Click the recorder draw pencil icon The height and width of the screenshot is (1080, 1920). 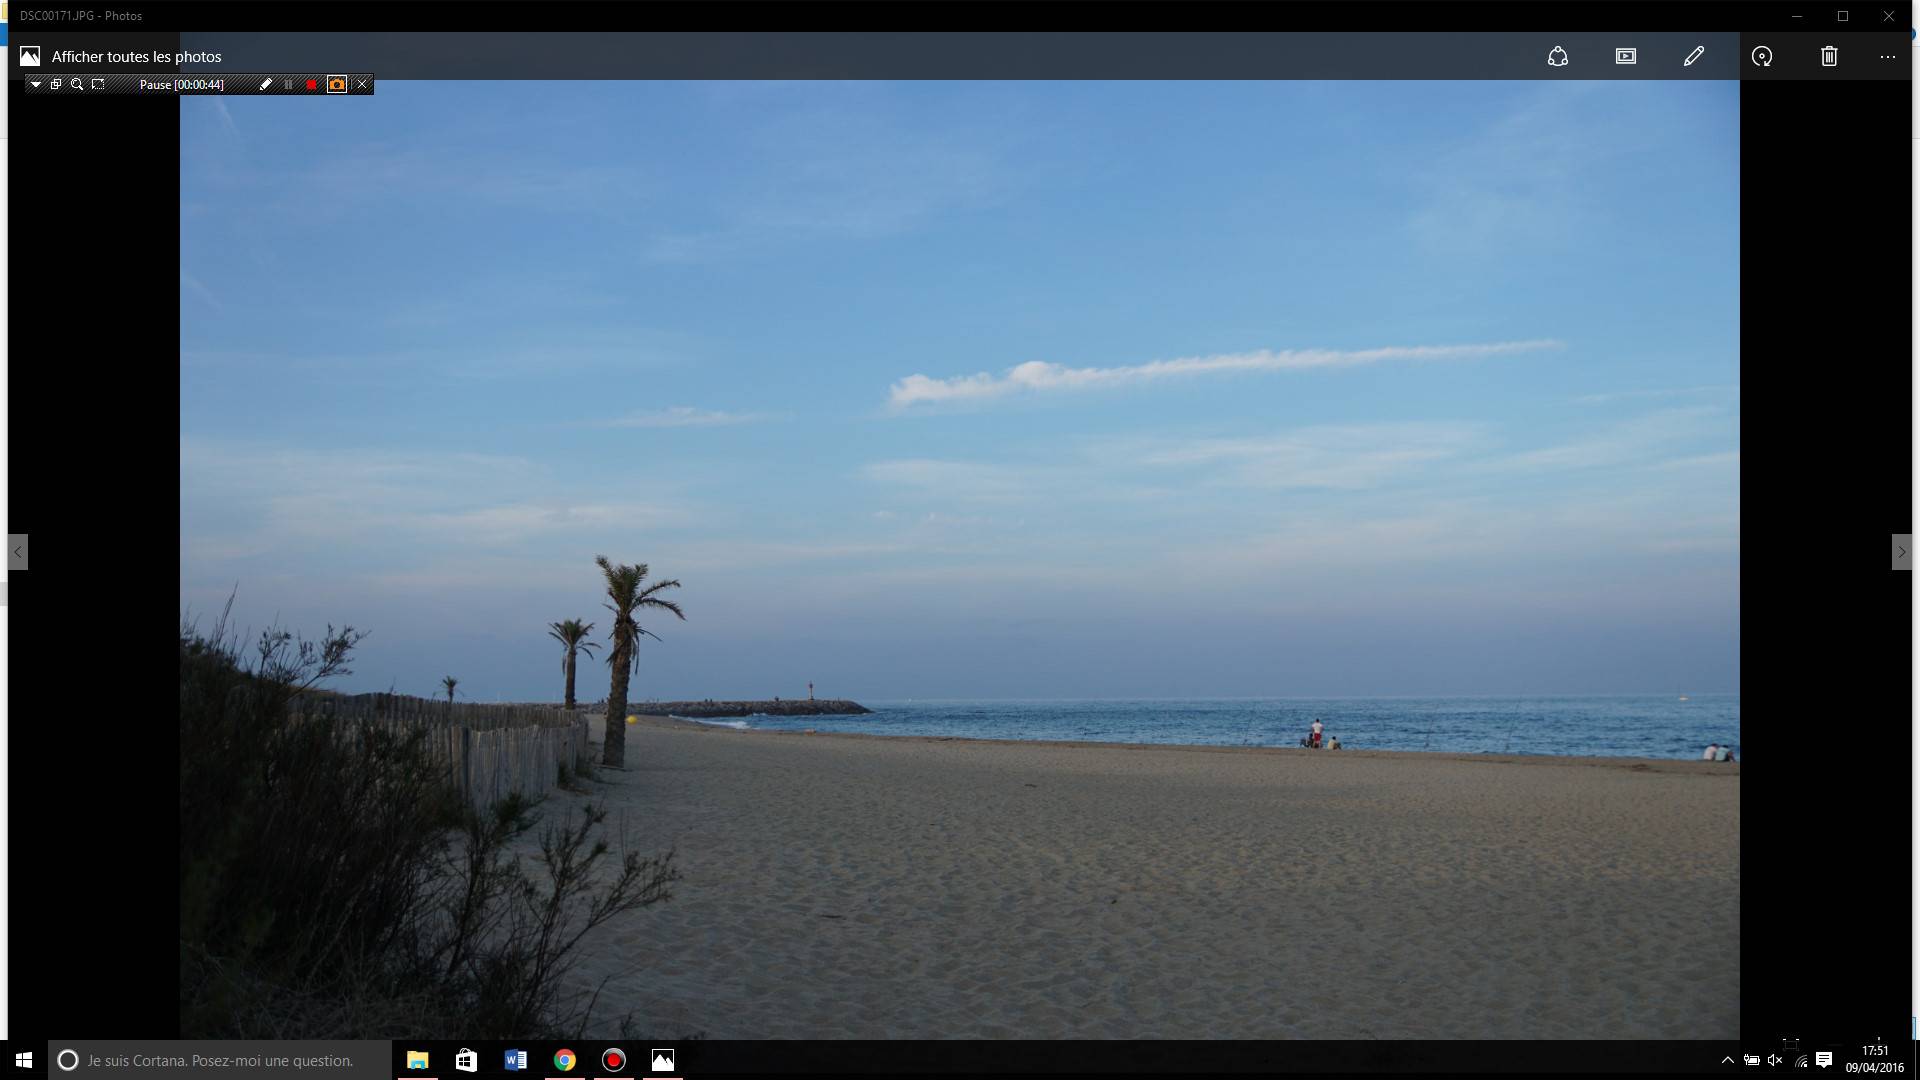click(265, 85)
